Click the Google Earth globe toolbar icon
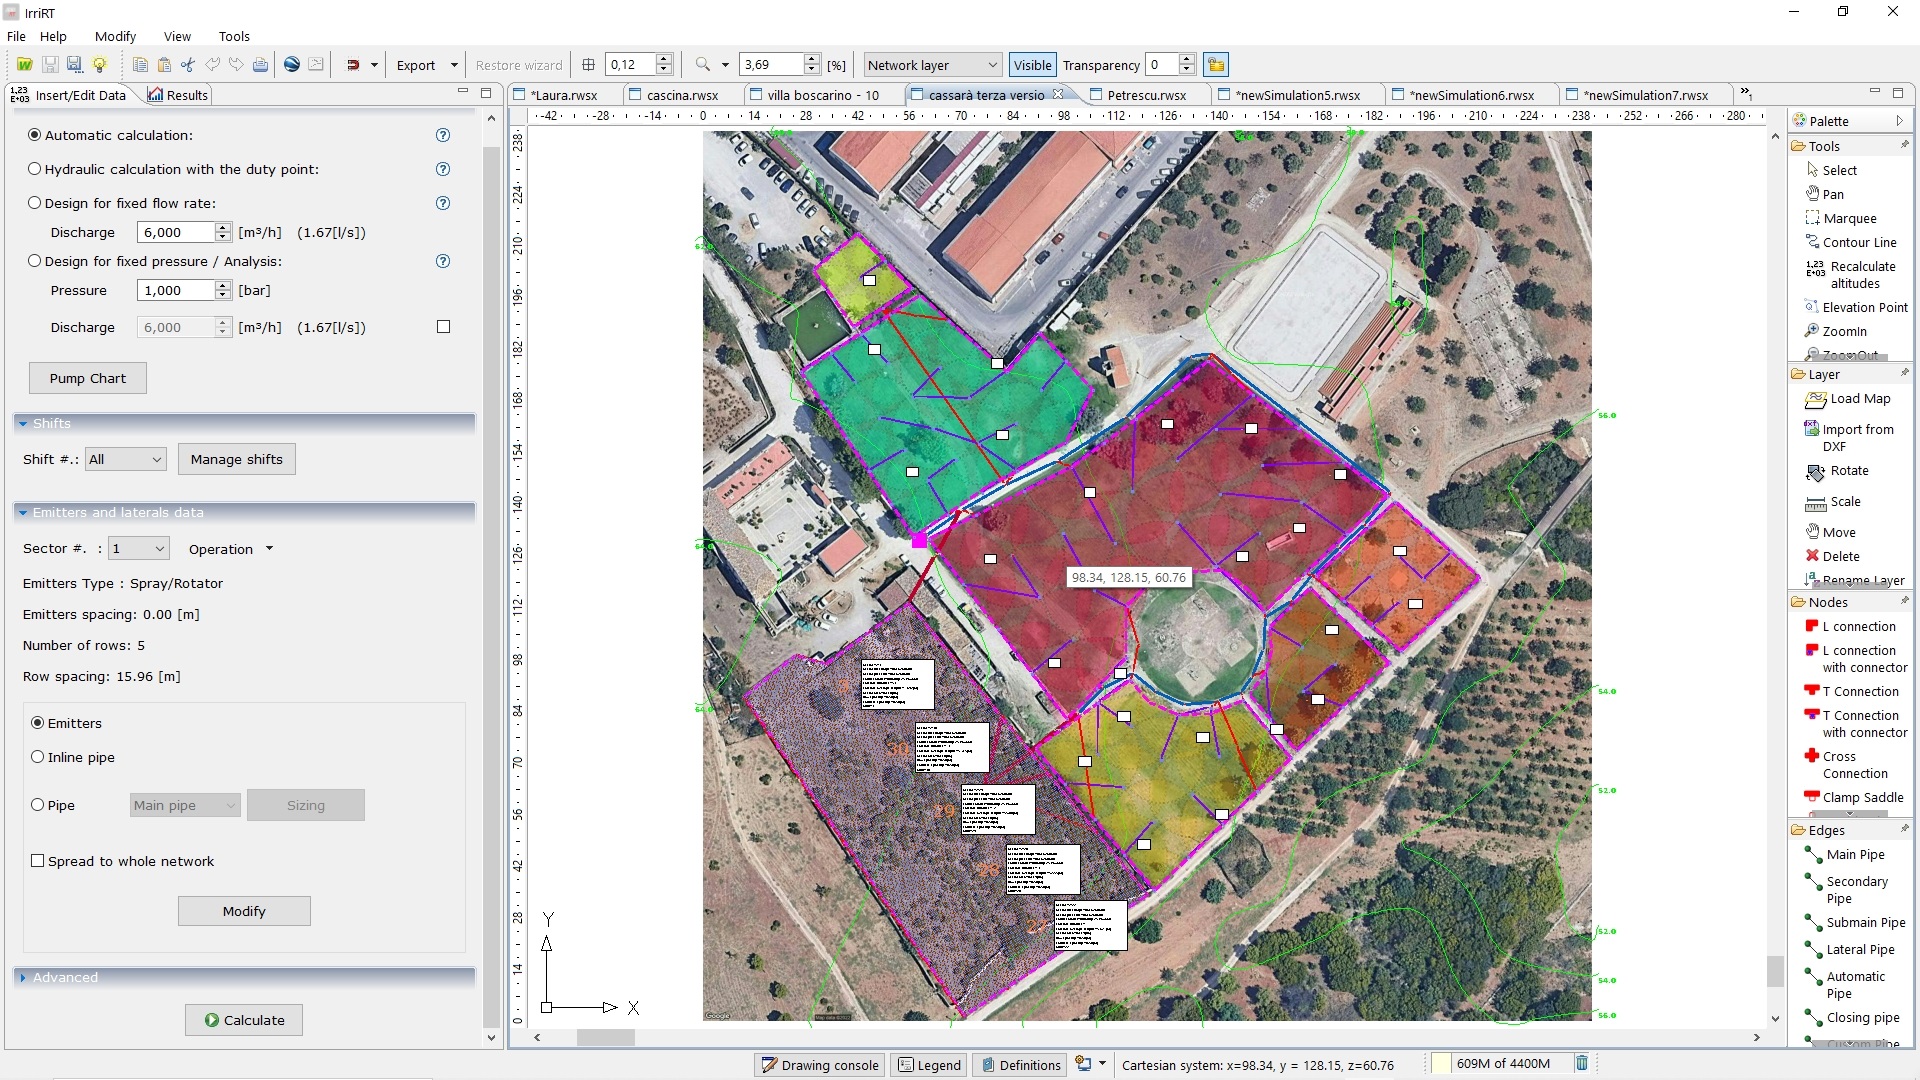 point(292,65)
